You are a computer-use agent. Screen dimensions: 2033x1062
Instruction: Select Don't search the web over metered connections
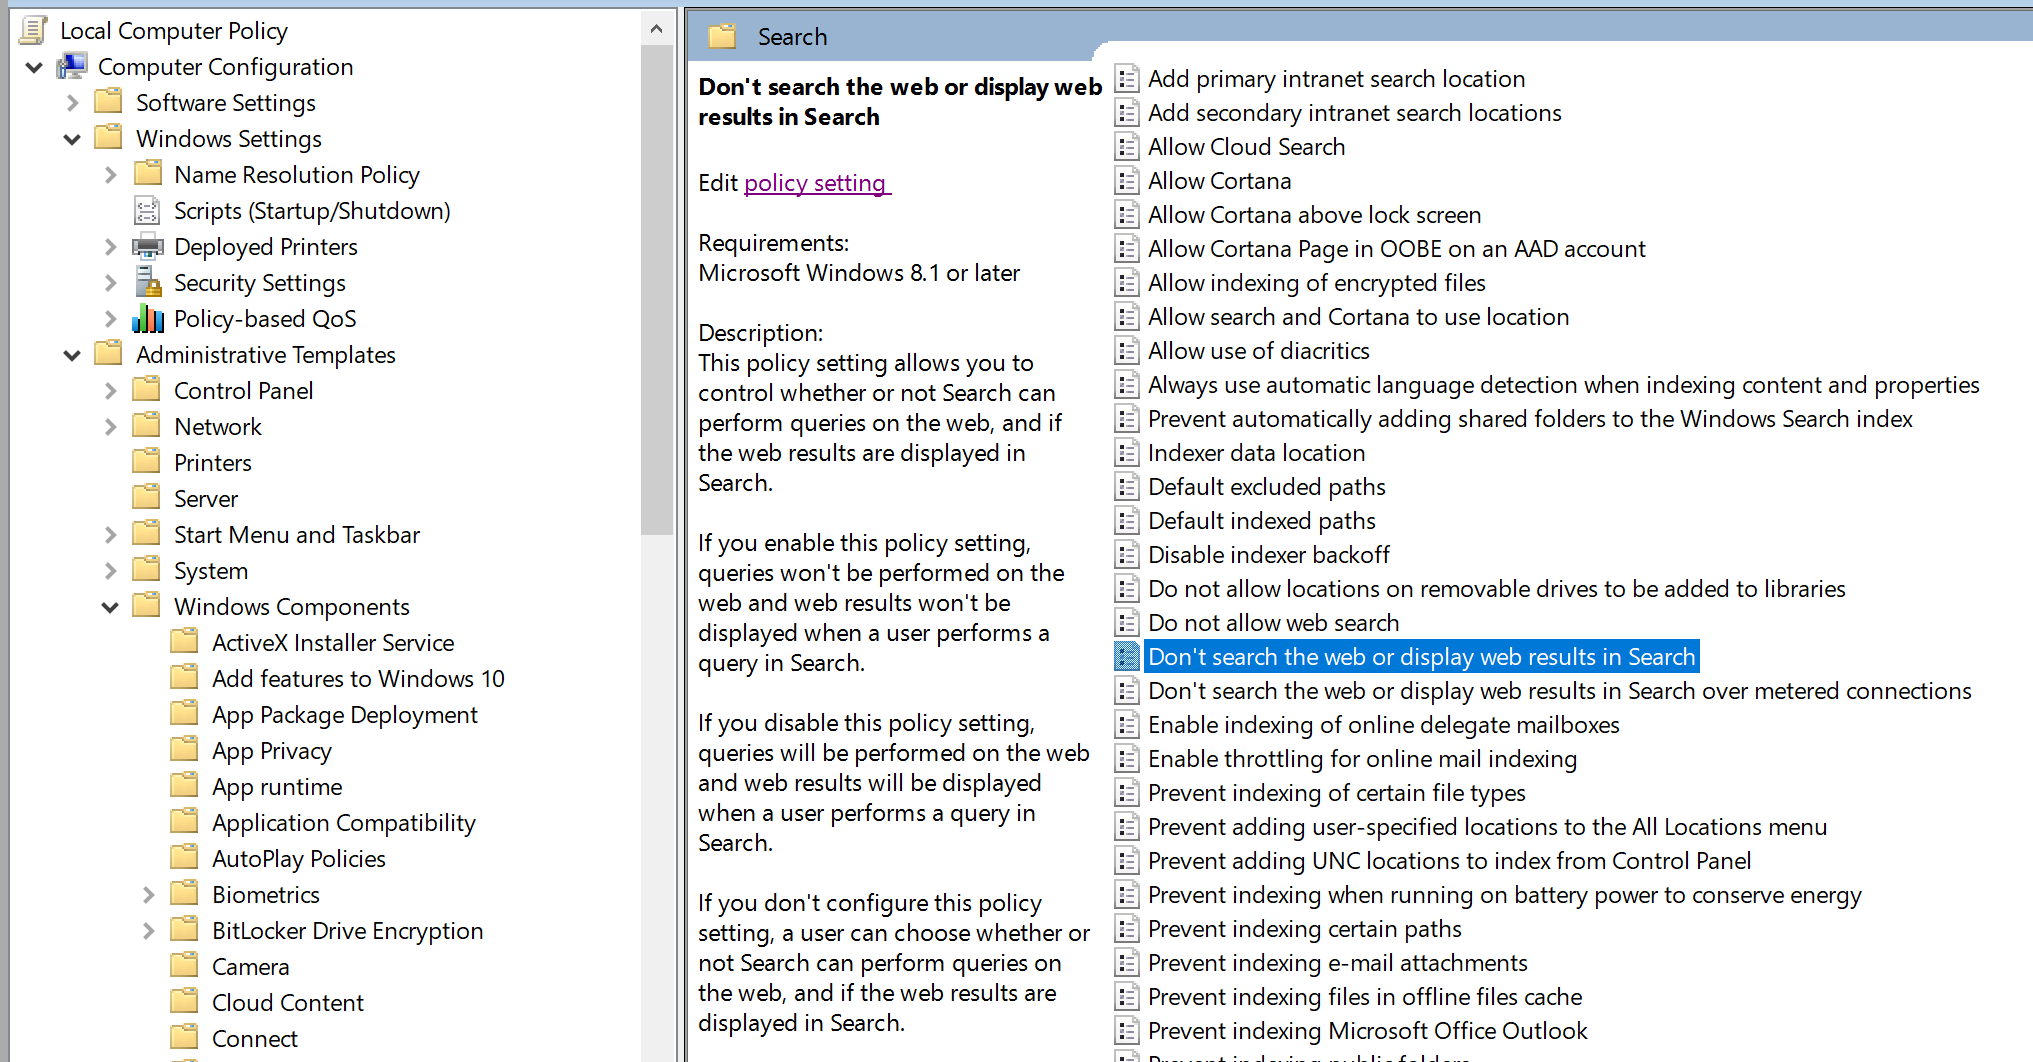click(1559, 691)
